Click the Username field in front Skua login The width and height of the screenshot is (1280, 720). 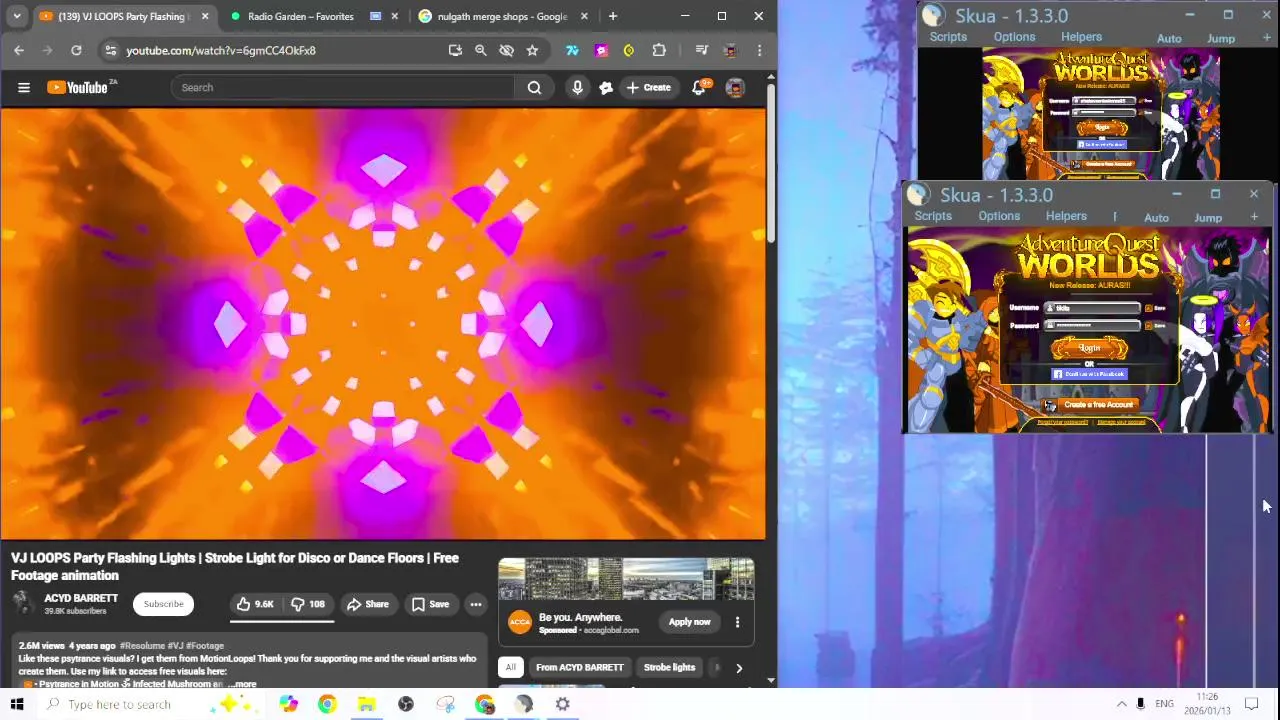click(1092, 309)
